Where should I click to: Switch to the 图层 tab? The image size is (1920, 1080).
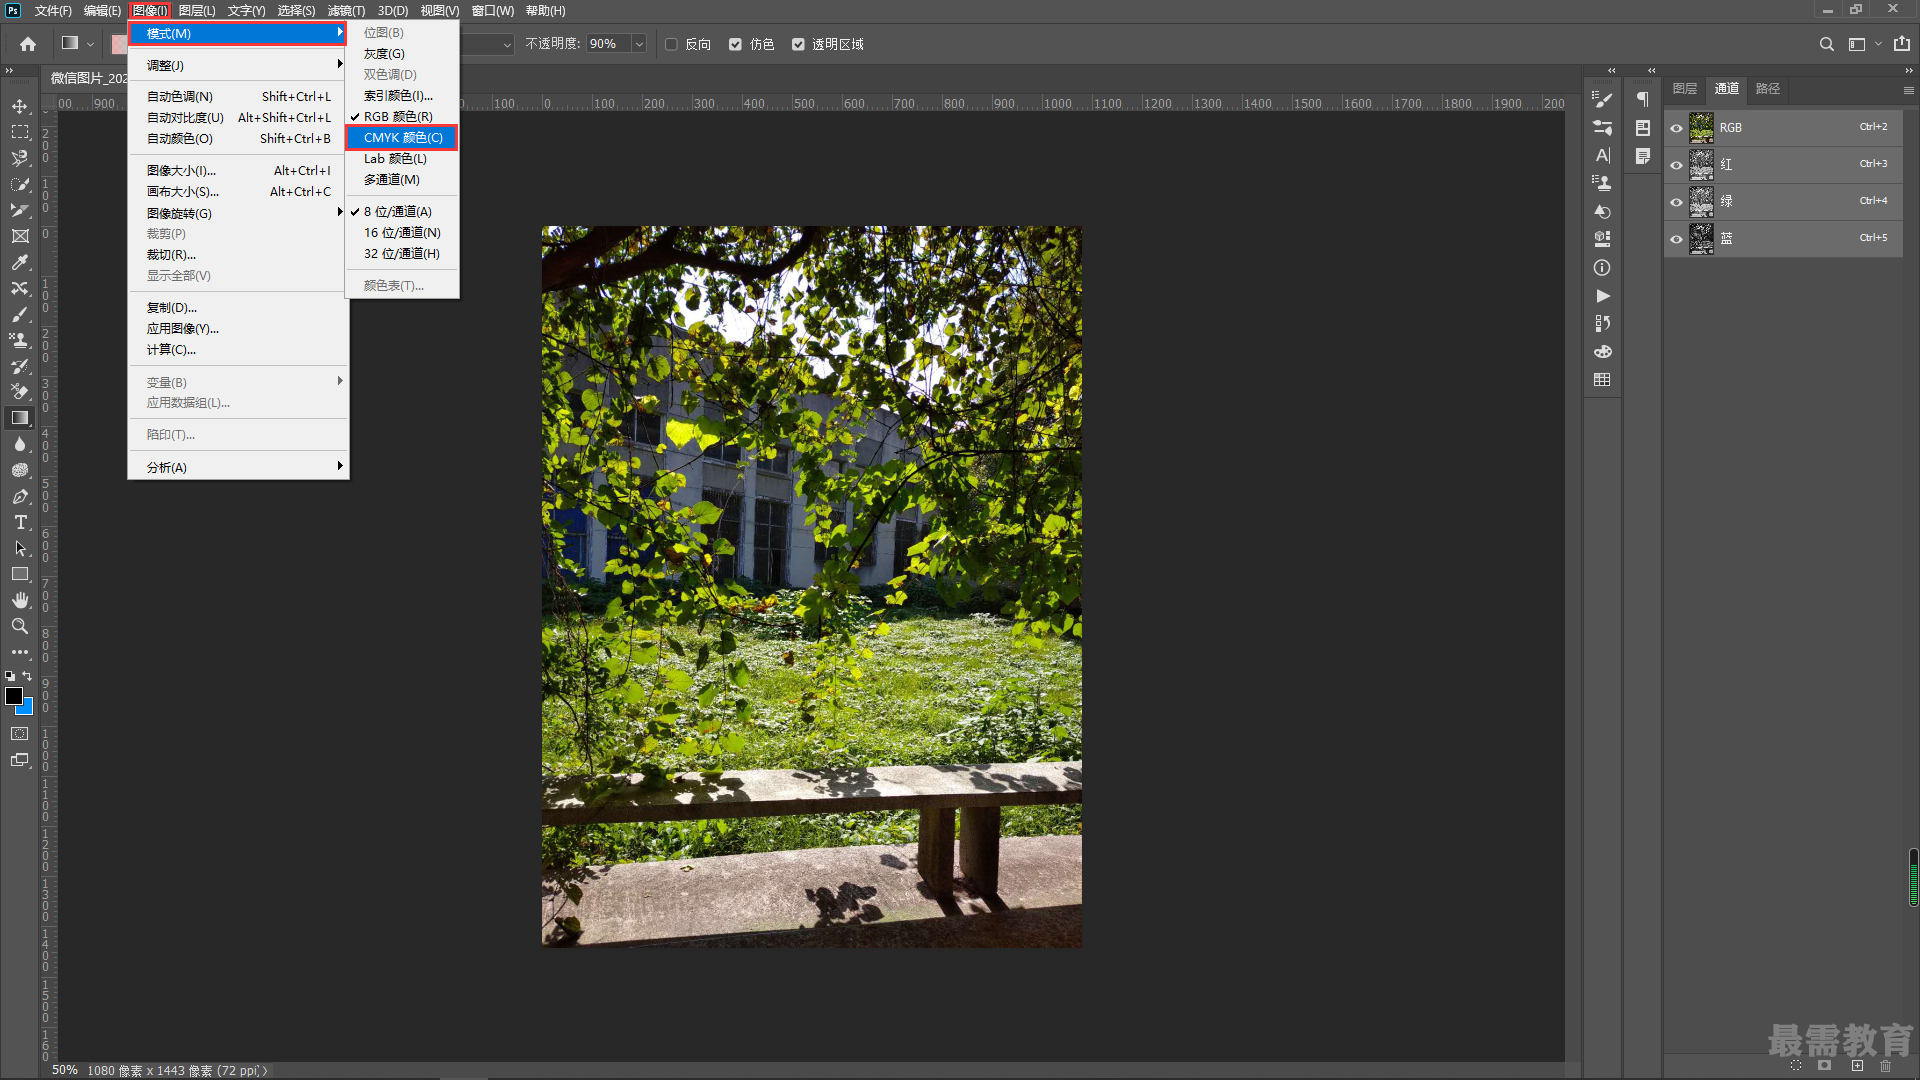pyautogui.click(x=1685, y=89)
